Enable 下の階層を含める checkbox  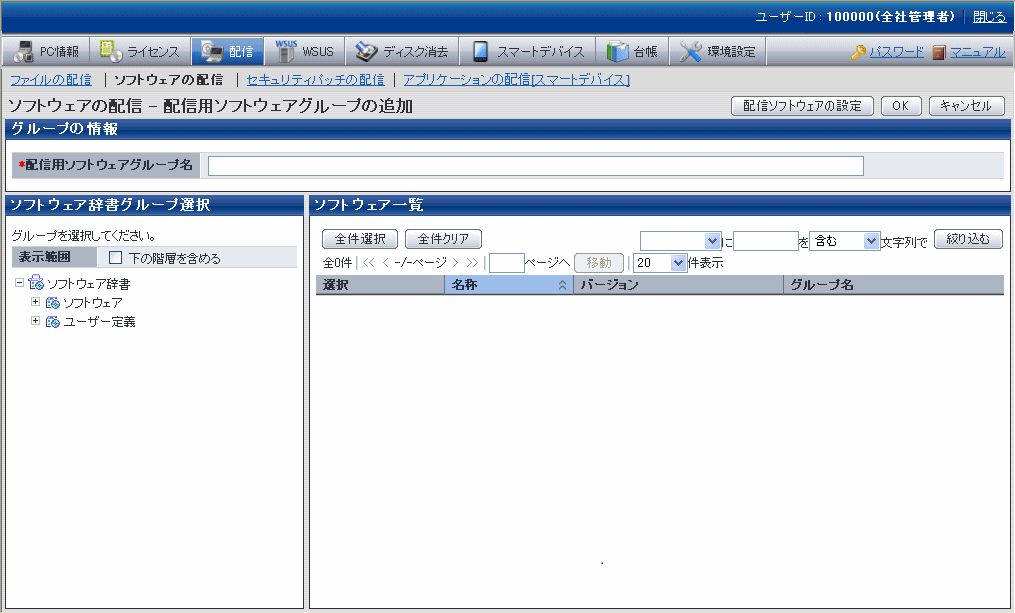tap(116, 258)
